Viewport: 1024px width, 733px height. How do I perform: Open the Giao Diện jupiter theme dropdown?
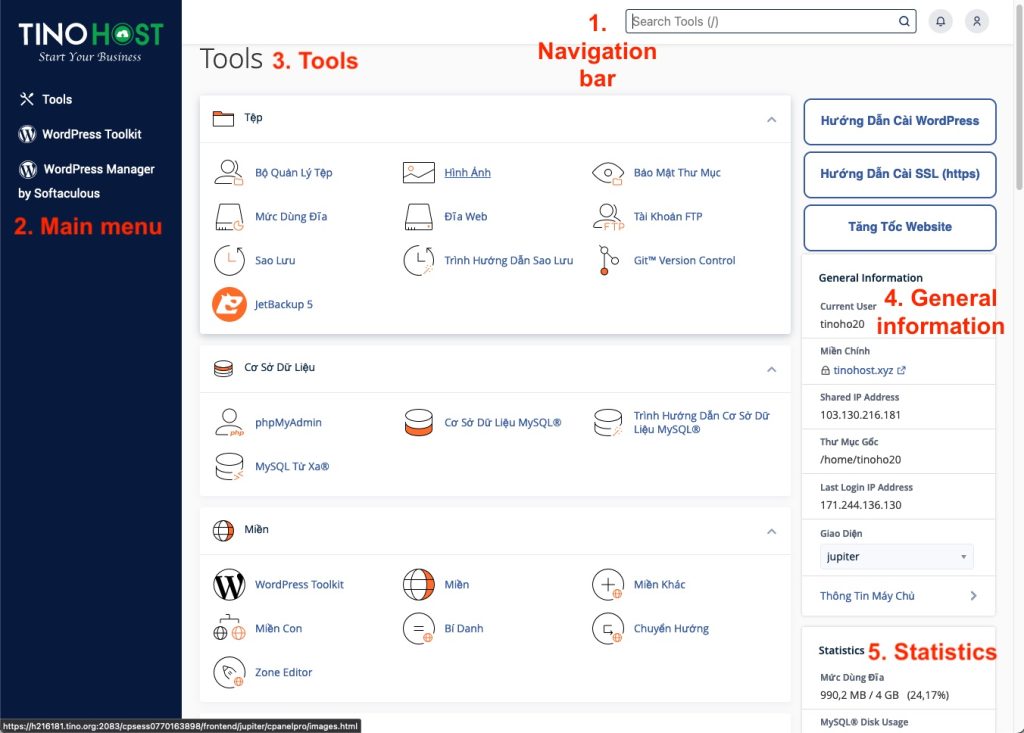pyautogui.click(x=897, y=557)
